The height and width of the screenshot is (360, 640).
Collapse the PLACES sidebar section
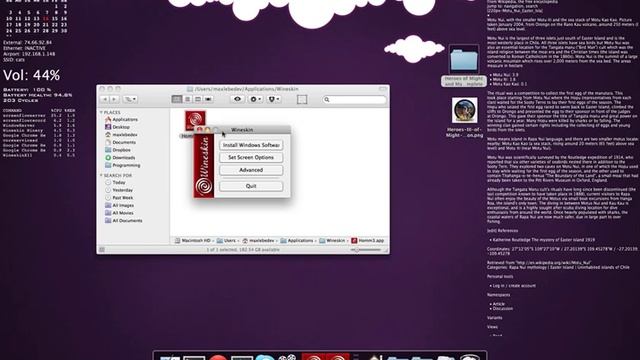[101, 112]
